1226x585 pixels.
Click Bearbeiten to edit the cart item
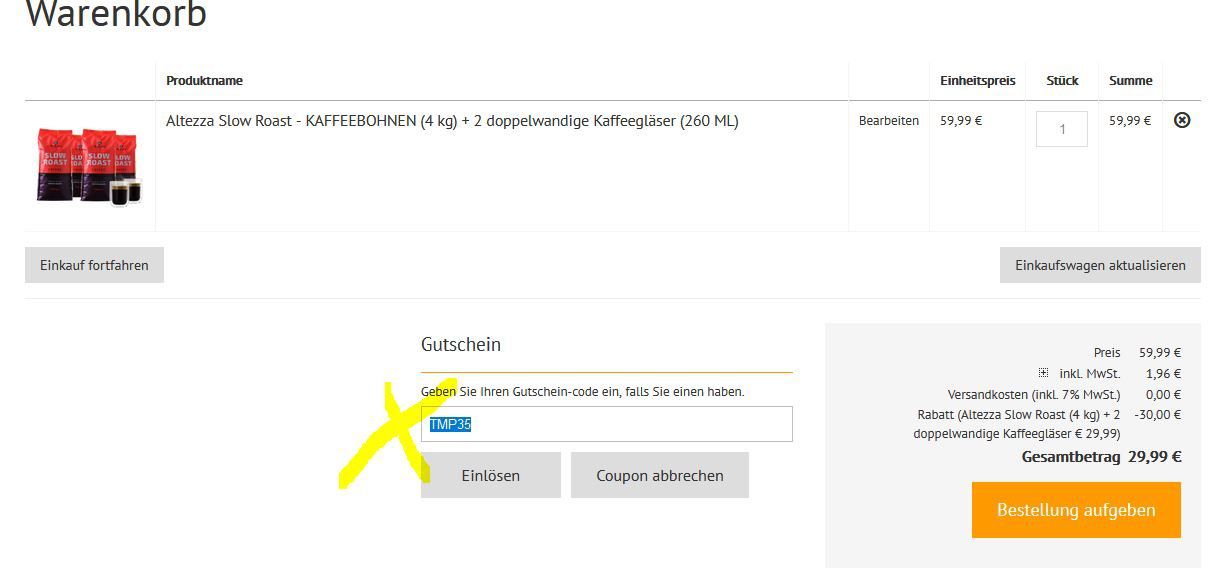click(x=889, y=121)
